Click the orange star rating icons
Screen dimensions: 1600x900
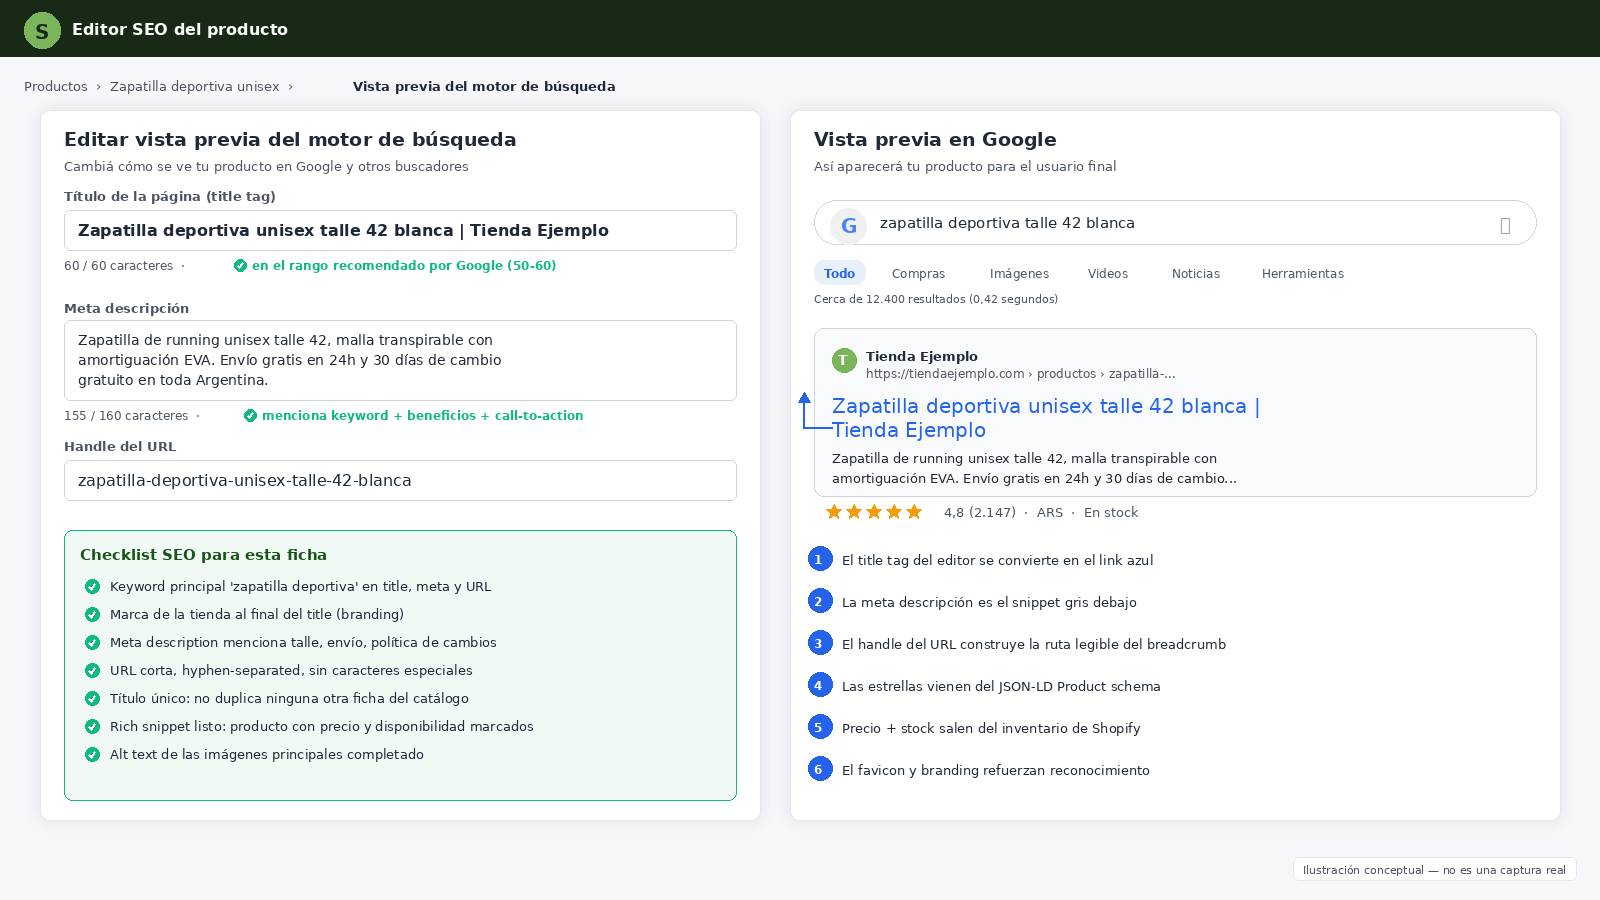tap(874, 512)
